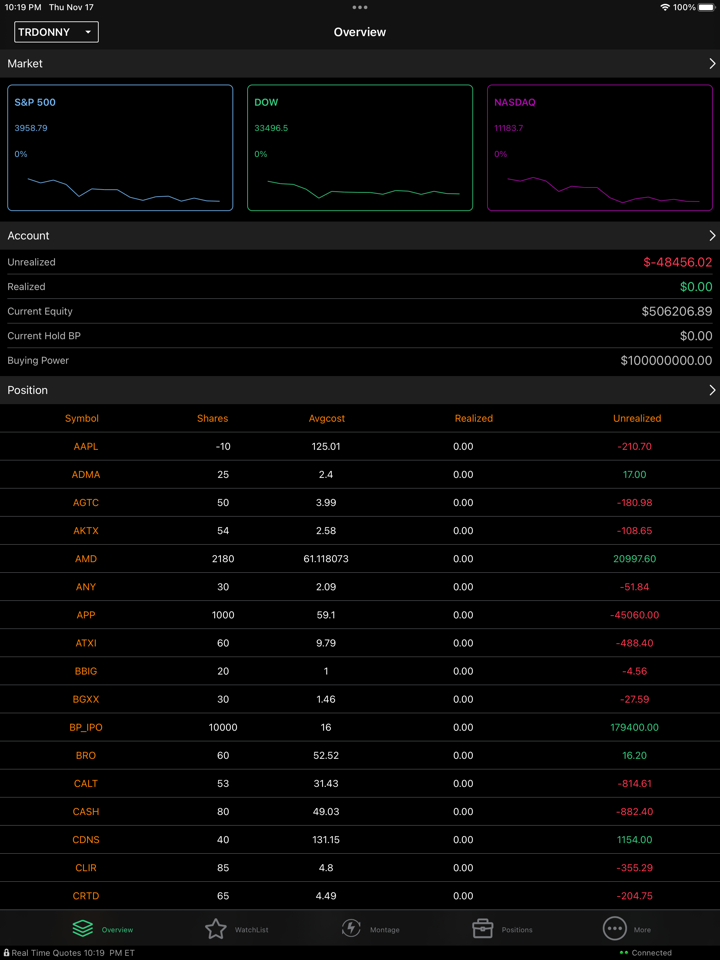720x960 pixels.
Task: Open the S&P 500 chart card
Action: click(x=120, y=148)
